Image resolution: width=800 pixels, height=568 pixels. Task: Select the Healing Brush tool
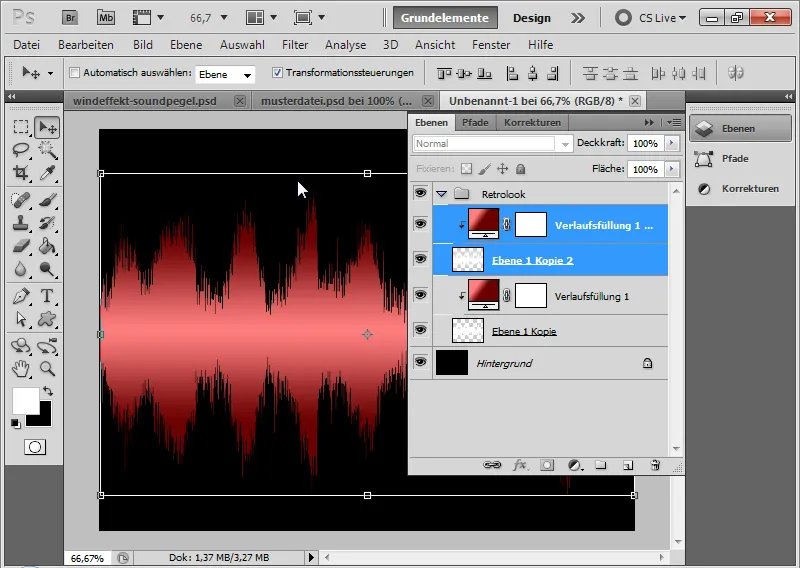(21, 200)
